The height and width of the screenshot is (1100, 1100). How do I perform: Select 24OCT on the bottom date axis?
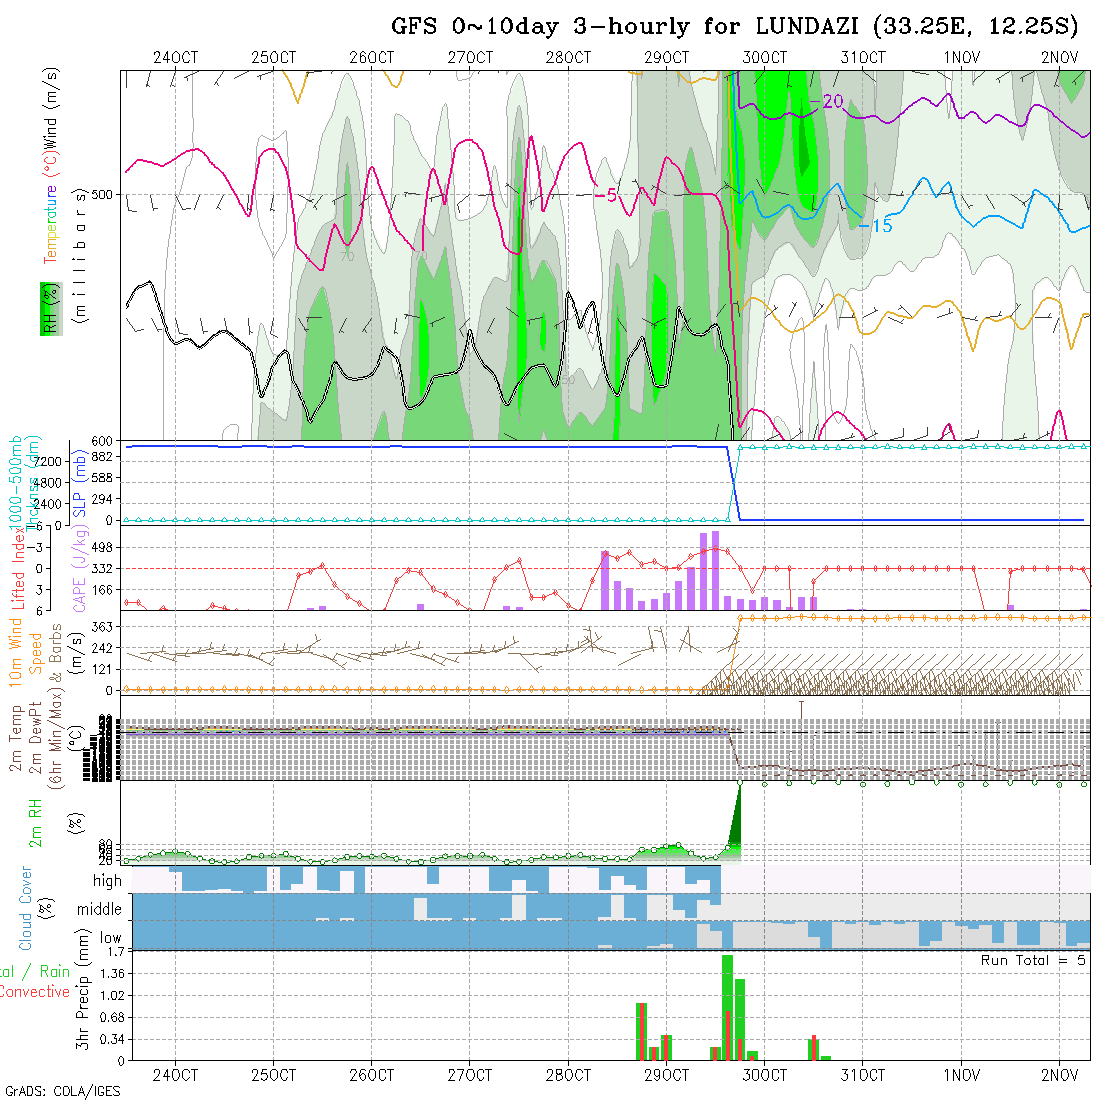(x=176, y=1076)
